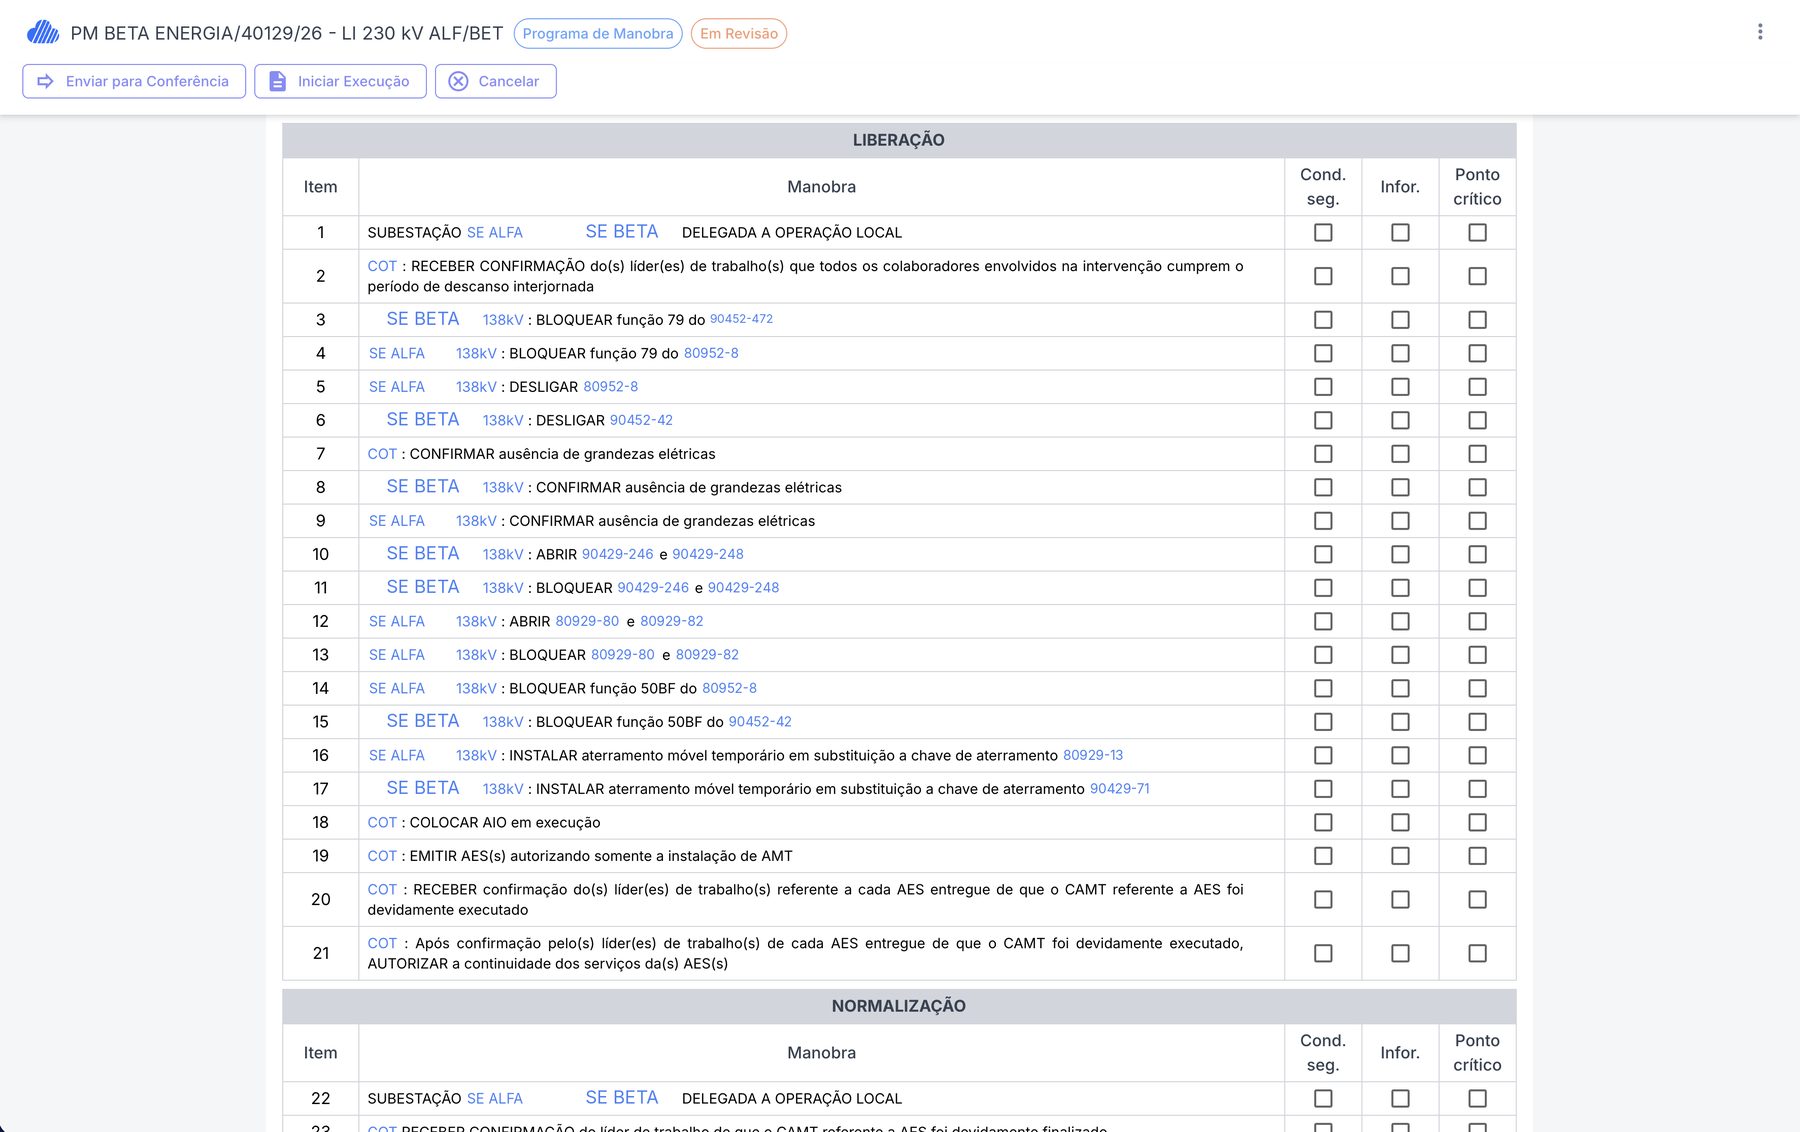The width and height of the screenshot is (1800, 1132).
Task: Mark Ponto crítico for item 6
Action: coord(1477,420)
